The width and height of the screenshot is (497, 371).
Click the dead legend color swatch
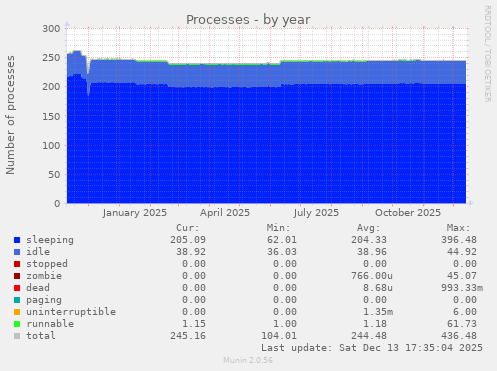(17, 288)
